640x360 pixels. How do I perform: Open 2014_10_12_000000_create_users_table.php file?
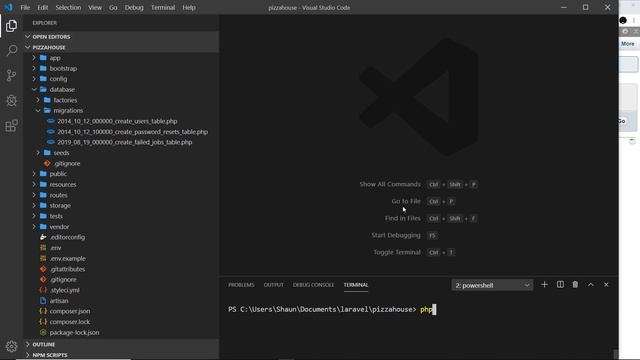point(117,121)
